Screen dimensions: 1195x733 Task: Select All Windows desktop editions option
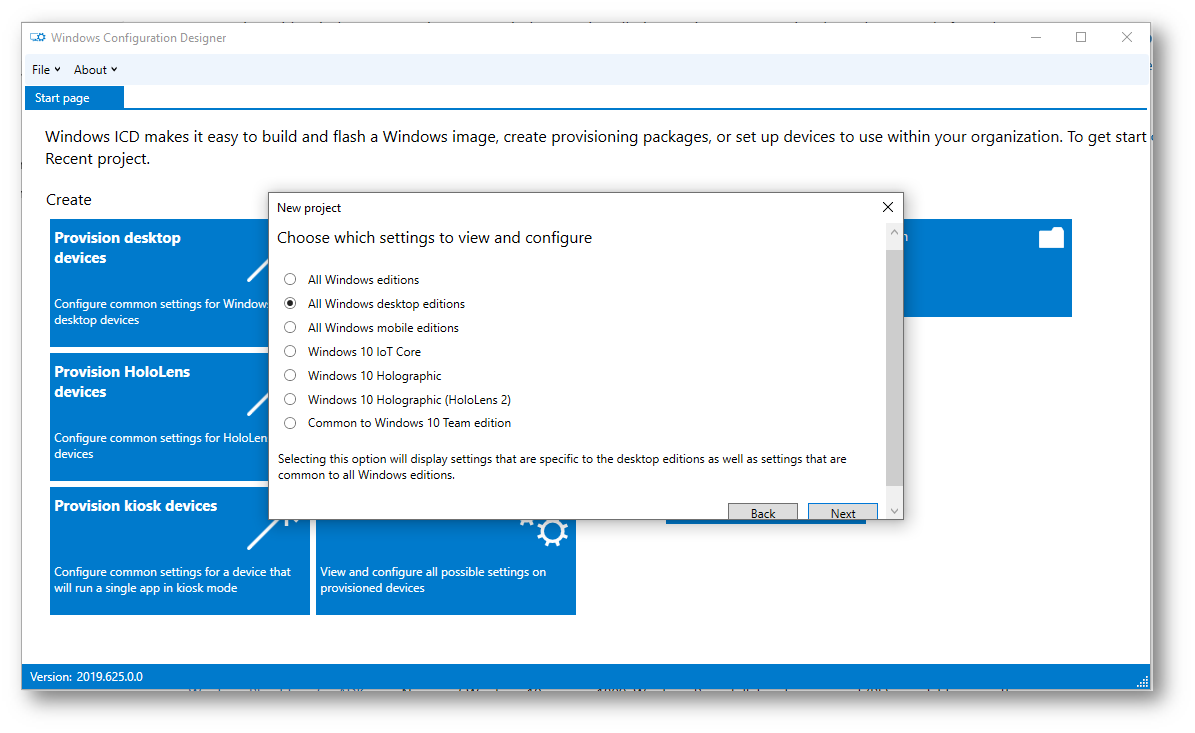(290, 303)
